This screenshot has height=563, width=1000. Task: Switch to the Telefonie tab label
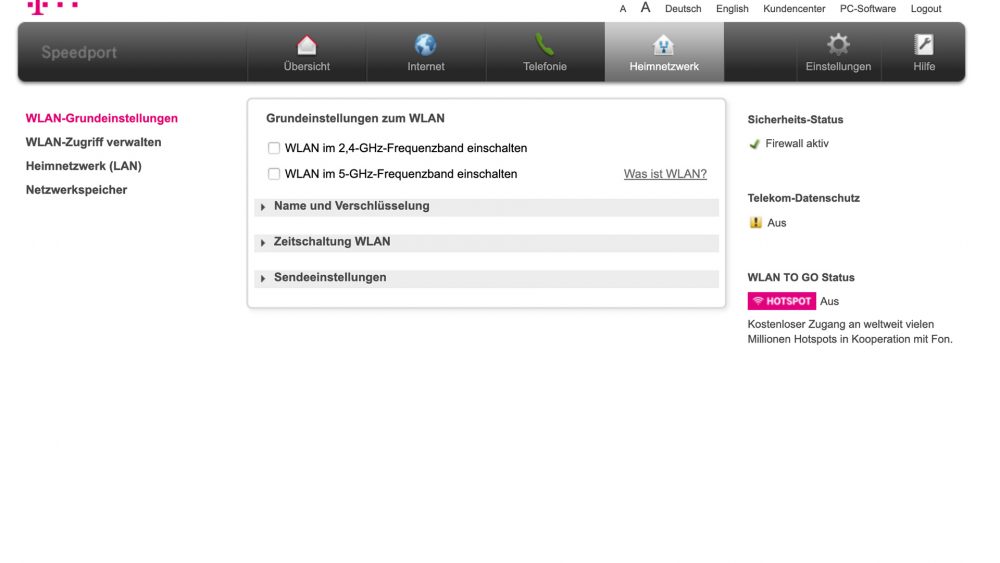click(545, 66)
